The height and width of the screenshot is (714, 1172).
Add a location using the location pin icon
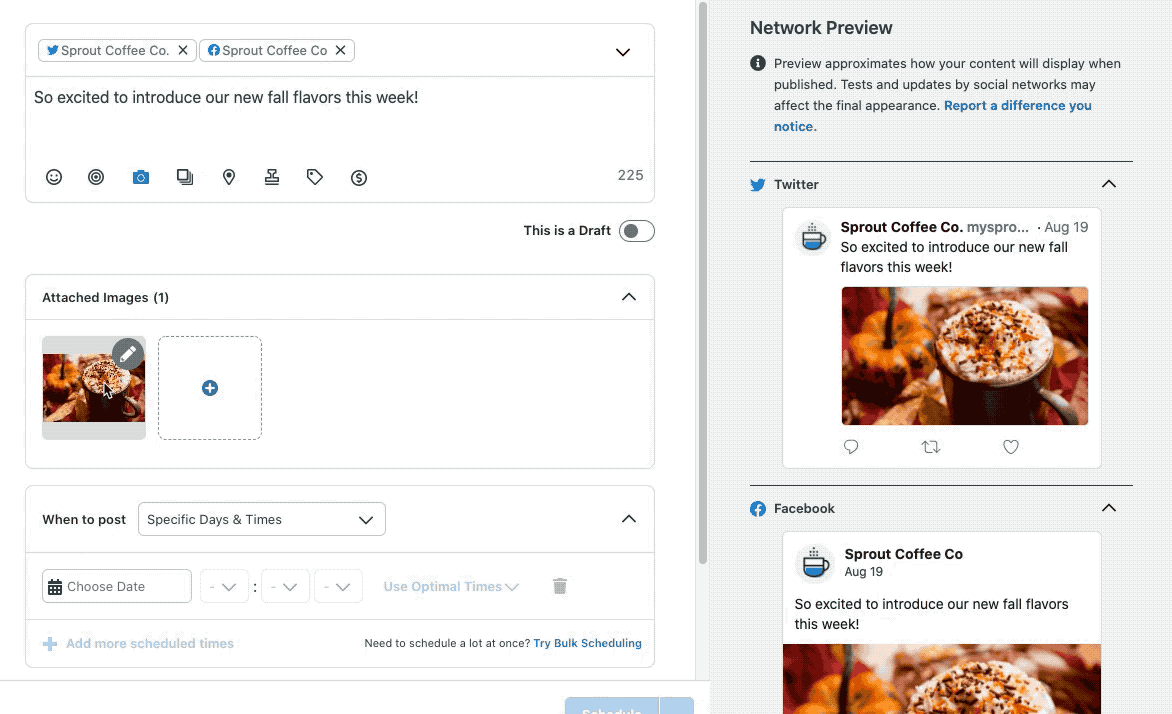229,177
